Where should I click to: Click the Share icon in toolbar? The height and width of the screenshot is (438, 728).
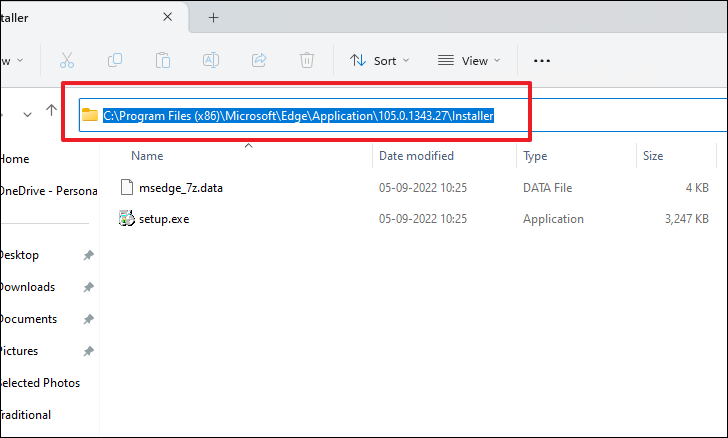259,60
